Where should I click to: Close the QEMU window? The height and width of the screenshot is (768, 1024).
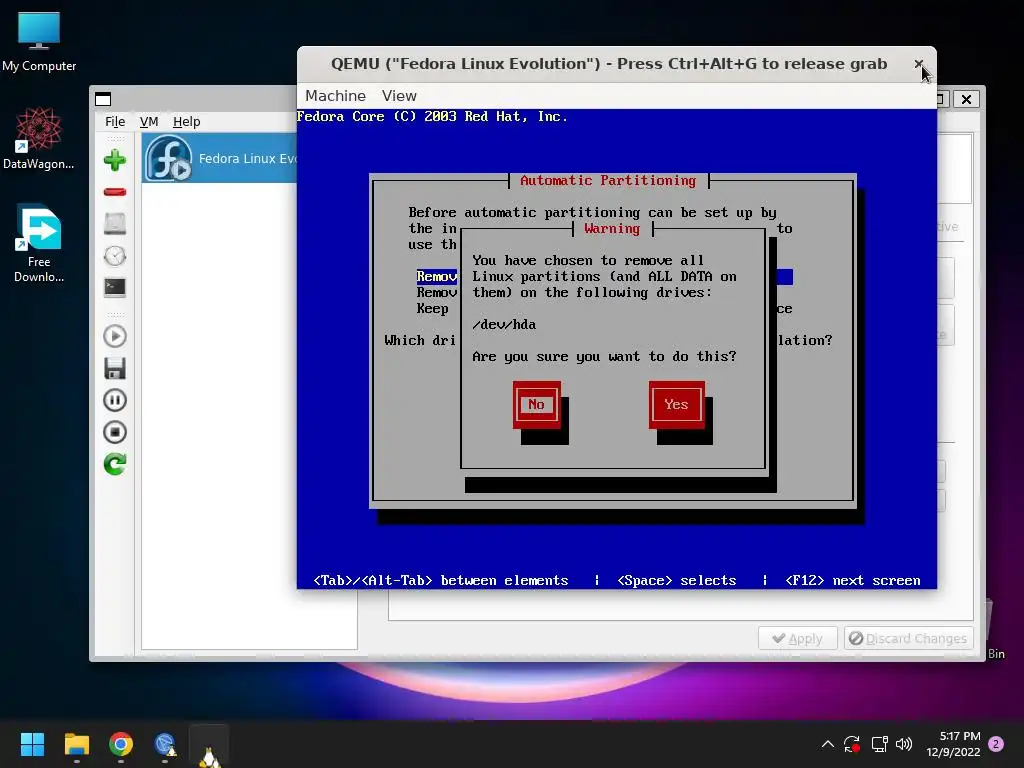[919, 64]
